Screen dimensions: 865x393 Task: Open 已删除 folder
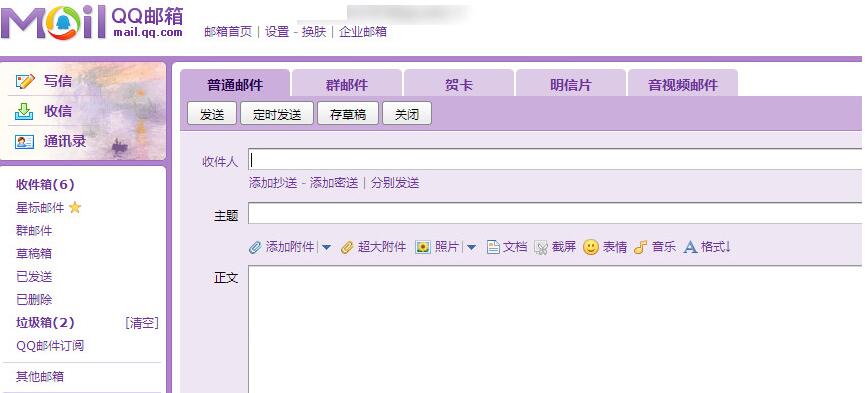pyautogui.click(x=34, y=300)
